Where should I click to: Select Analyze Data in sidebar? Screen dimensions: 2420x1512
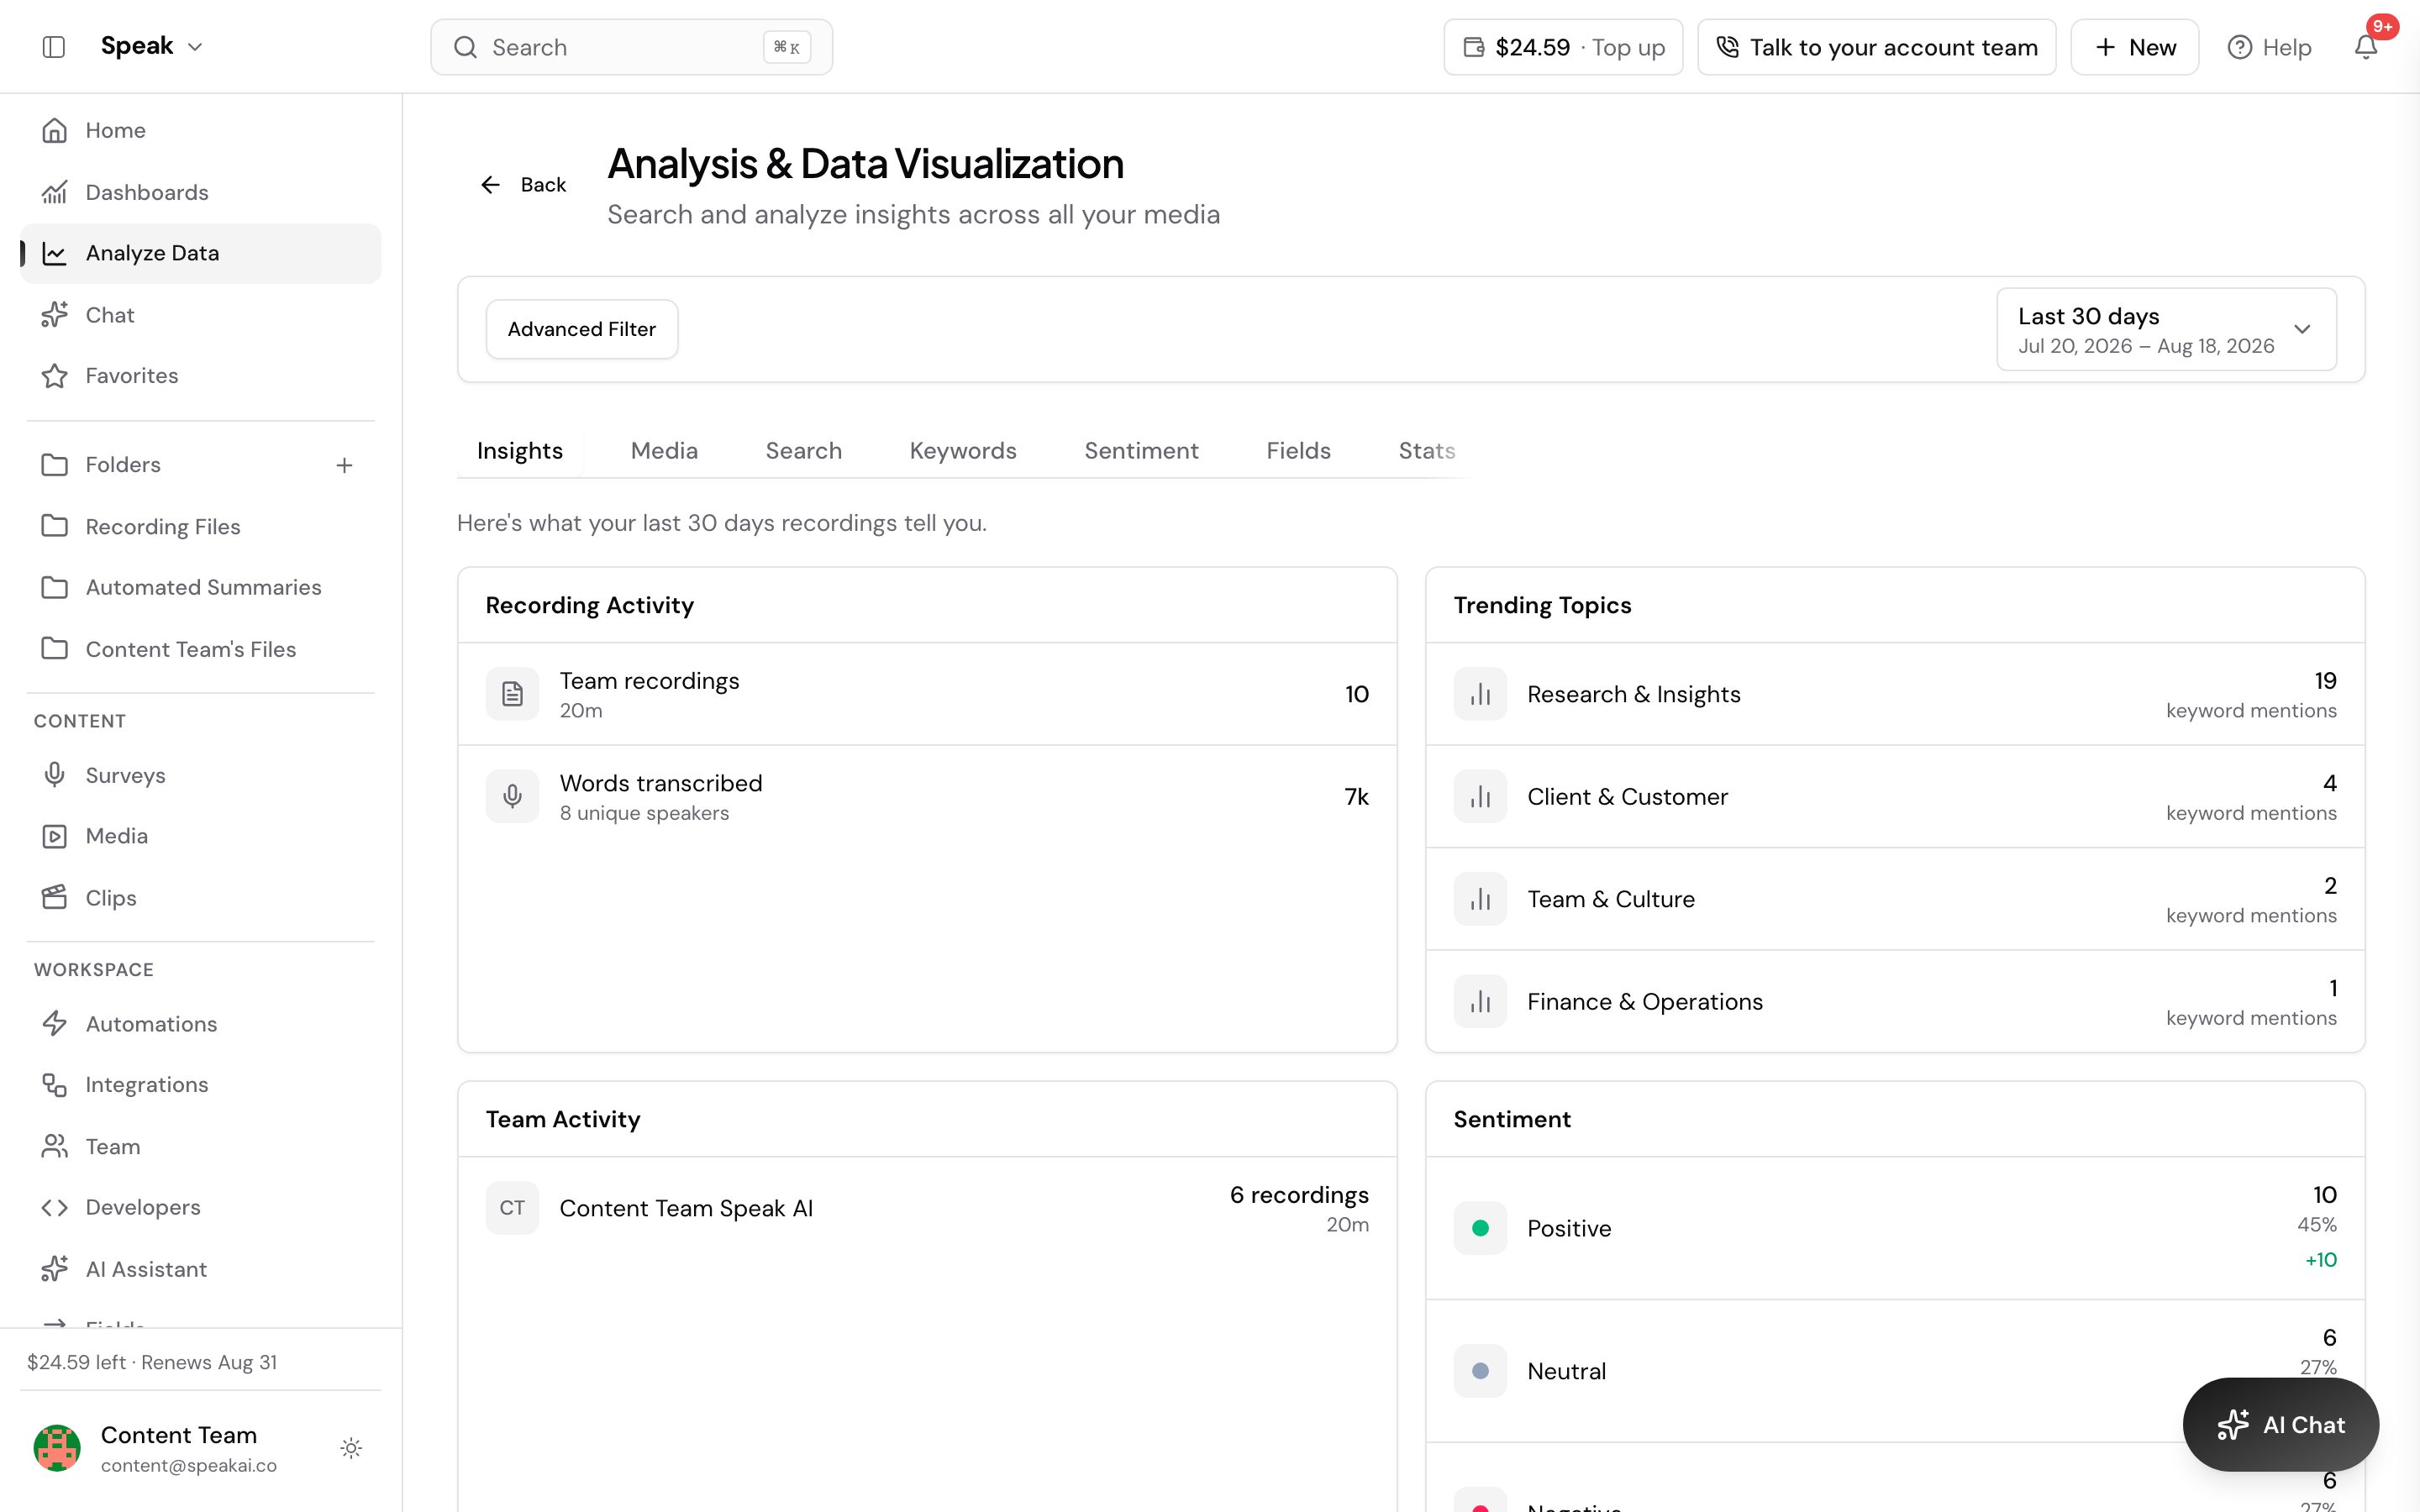(x=200, y=253)
